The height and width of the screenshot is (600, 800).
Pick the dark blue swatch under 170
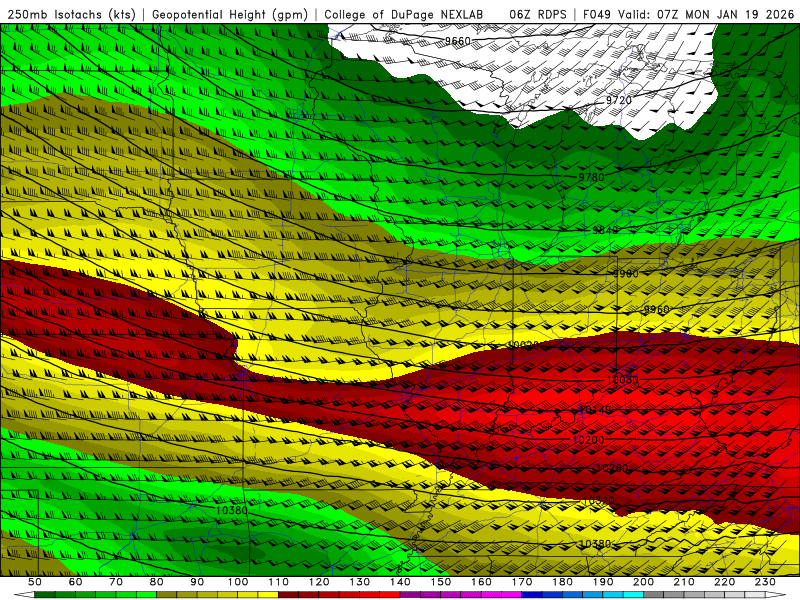pos(532,595)
